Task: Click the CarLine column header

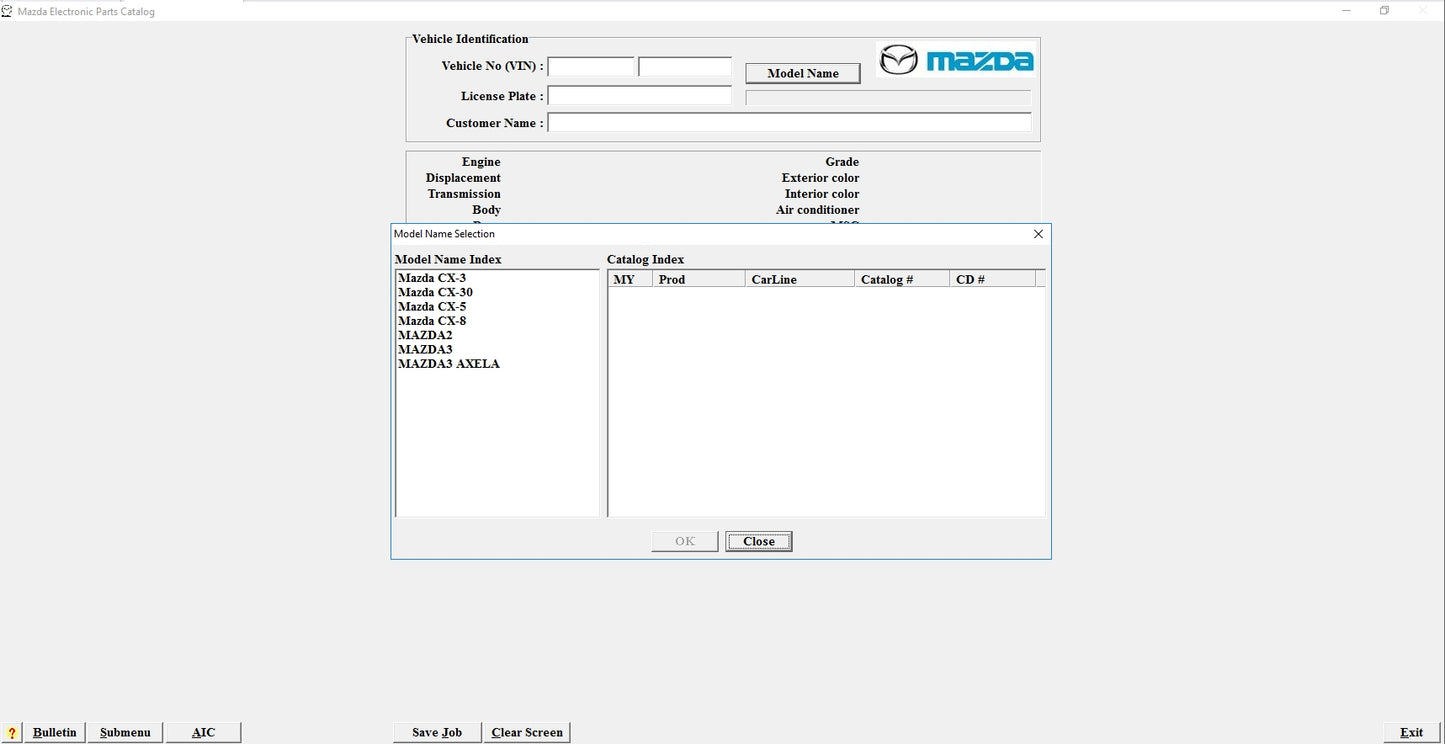Action: 799,279
